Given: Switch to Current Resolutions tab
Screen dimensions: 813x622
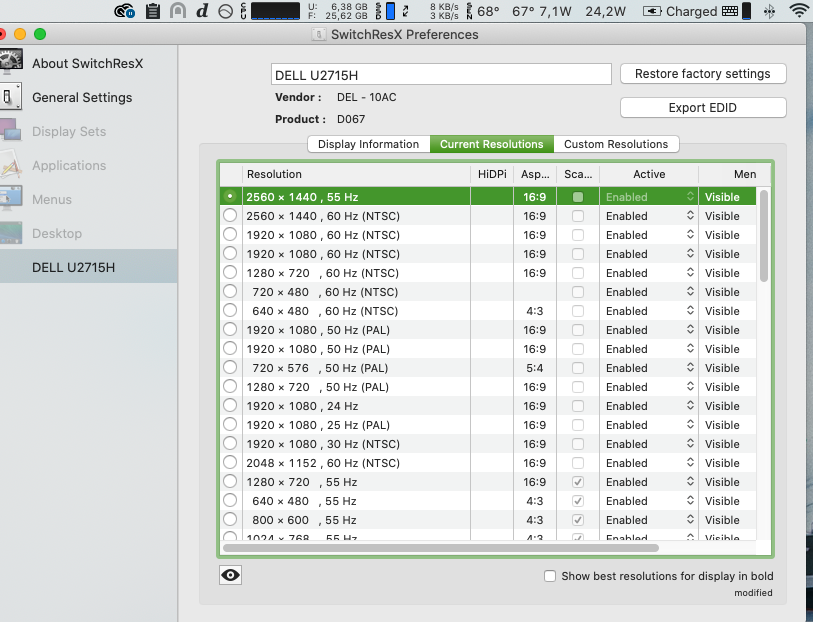Looking at the screenshot, I should pos(492,144).
